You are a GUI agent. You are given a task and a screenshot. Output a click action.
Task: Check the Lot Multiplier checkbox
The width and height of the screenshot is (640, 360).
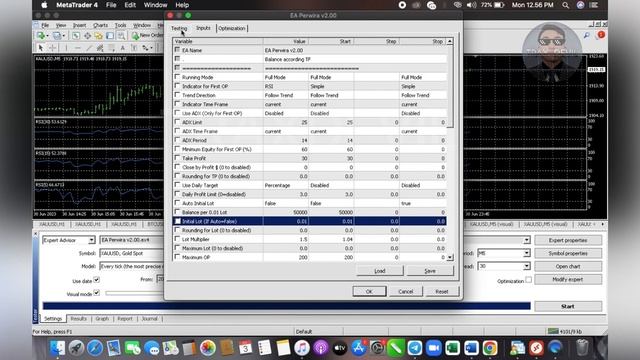[177, 239]
